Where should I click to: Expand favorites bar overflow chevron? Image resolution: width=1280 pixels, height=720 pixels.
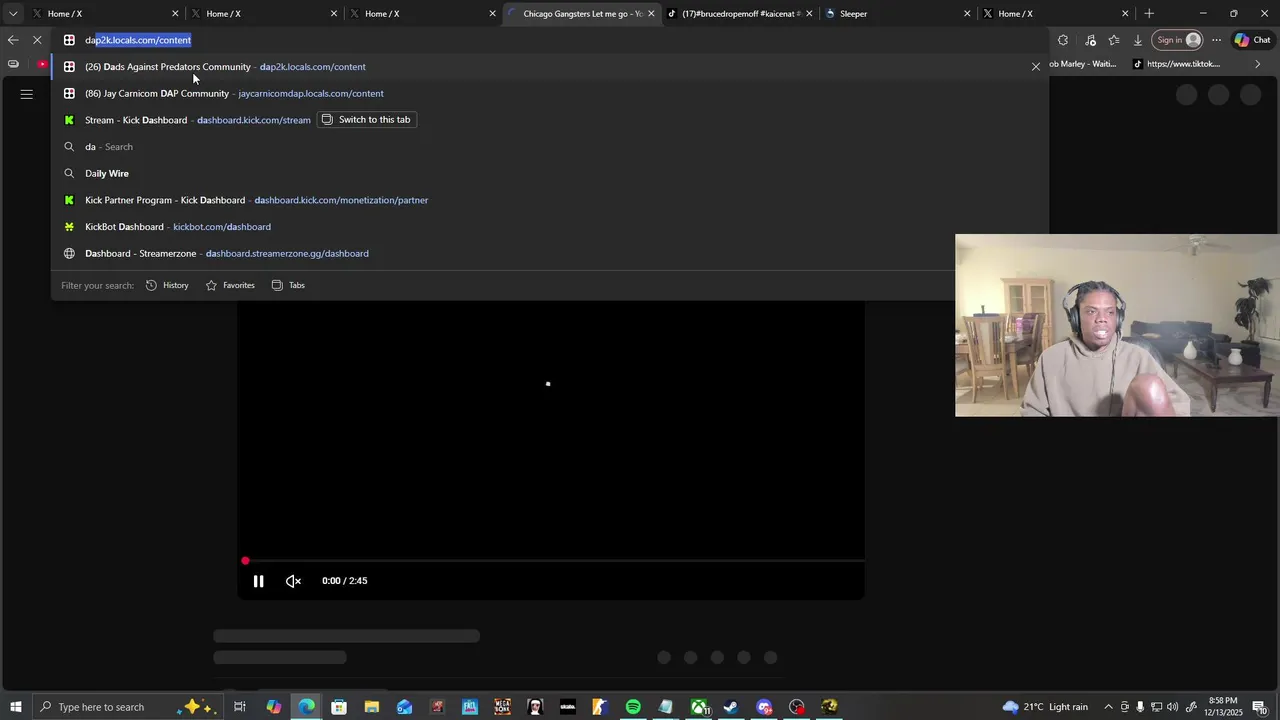(x=1258, y=64)
